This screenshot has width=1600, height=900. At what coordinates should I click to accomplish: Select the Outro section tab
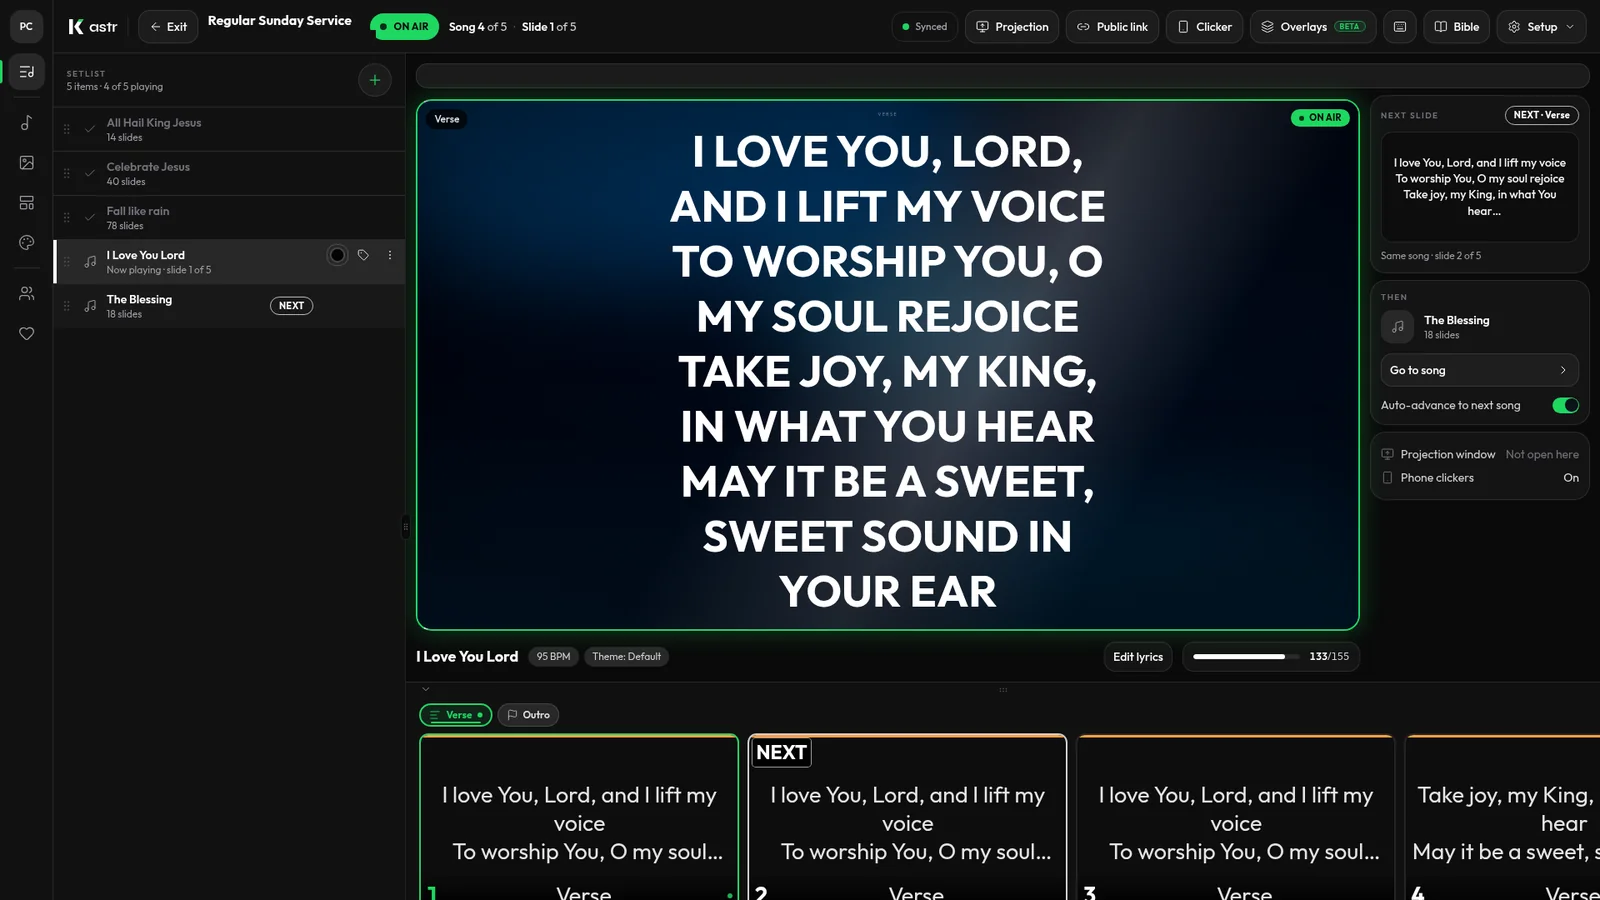(528, 715)
